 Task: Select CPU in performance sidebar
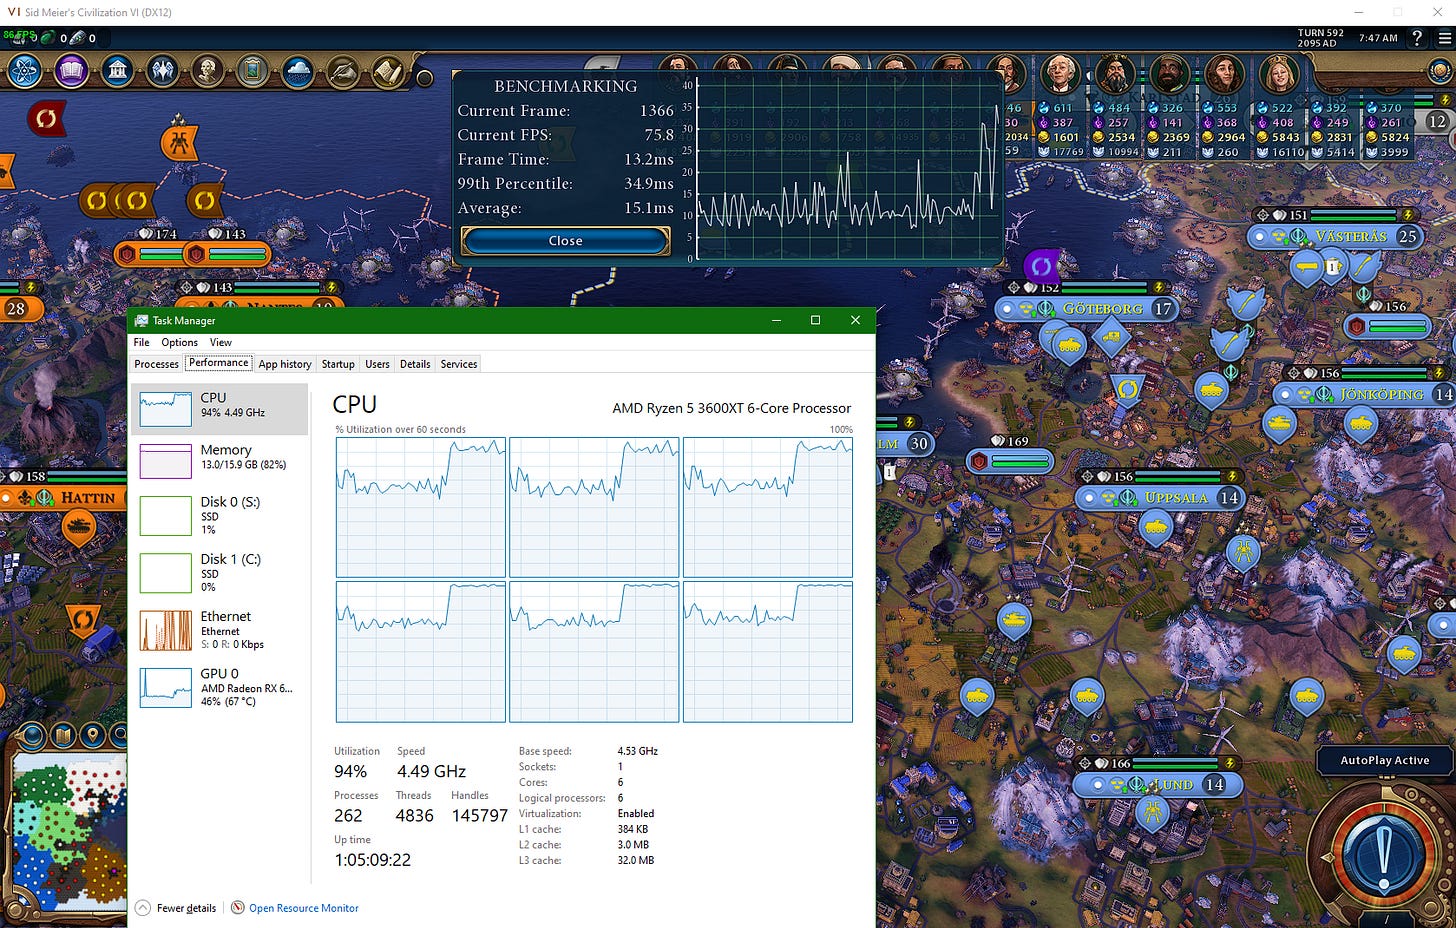pos(219,409)
